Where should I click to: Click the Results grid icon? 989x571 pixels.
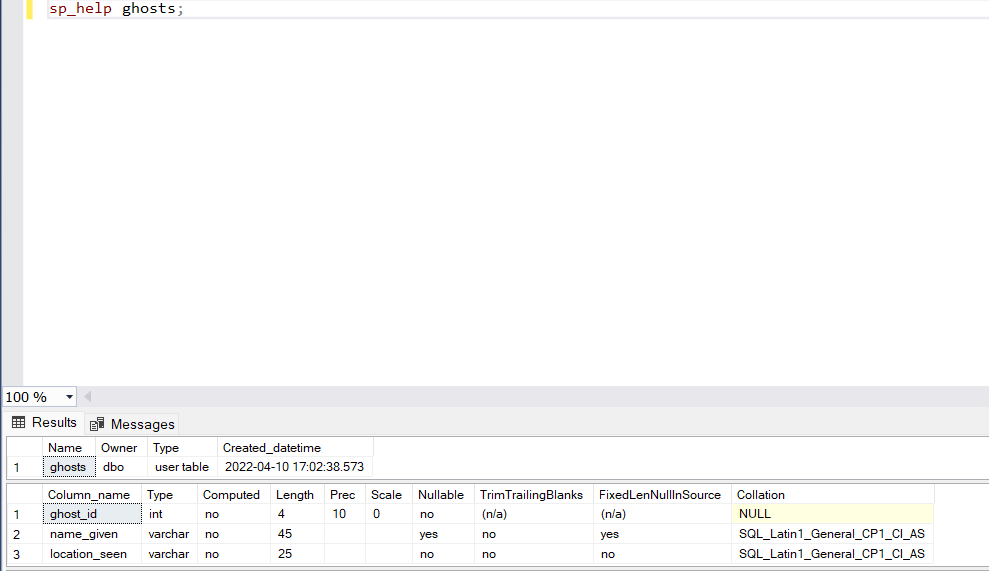coord(18,423)
